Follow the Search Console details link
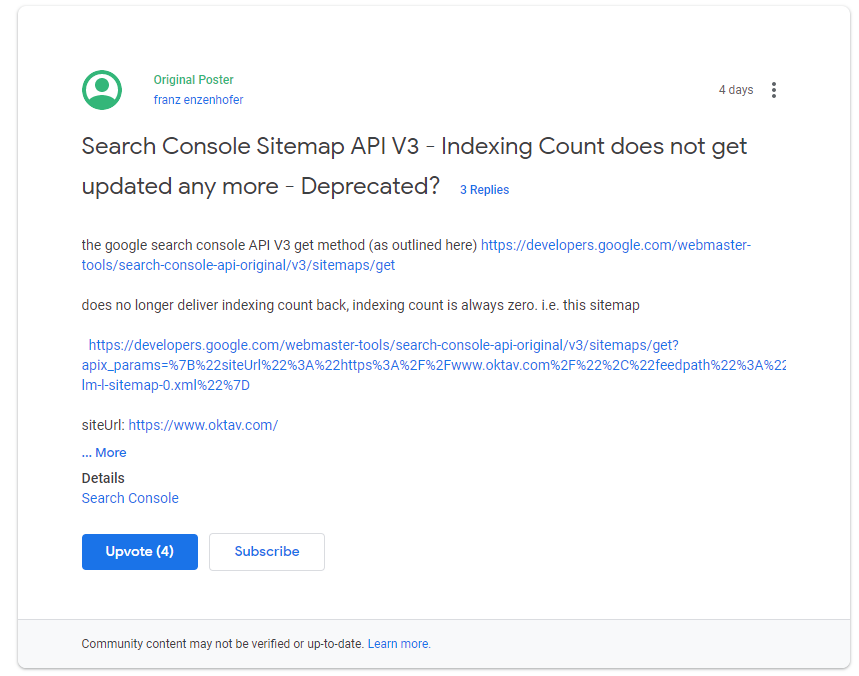Image resolution: width=859 pixels, height=676 pixels. coord(130,498)
